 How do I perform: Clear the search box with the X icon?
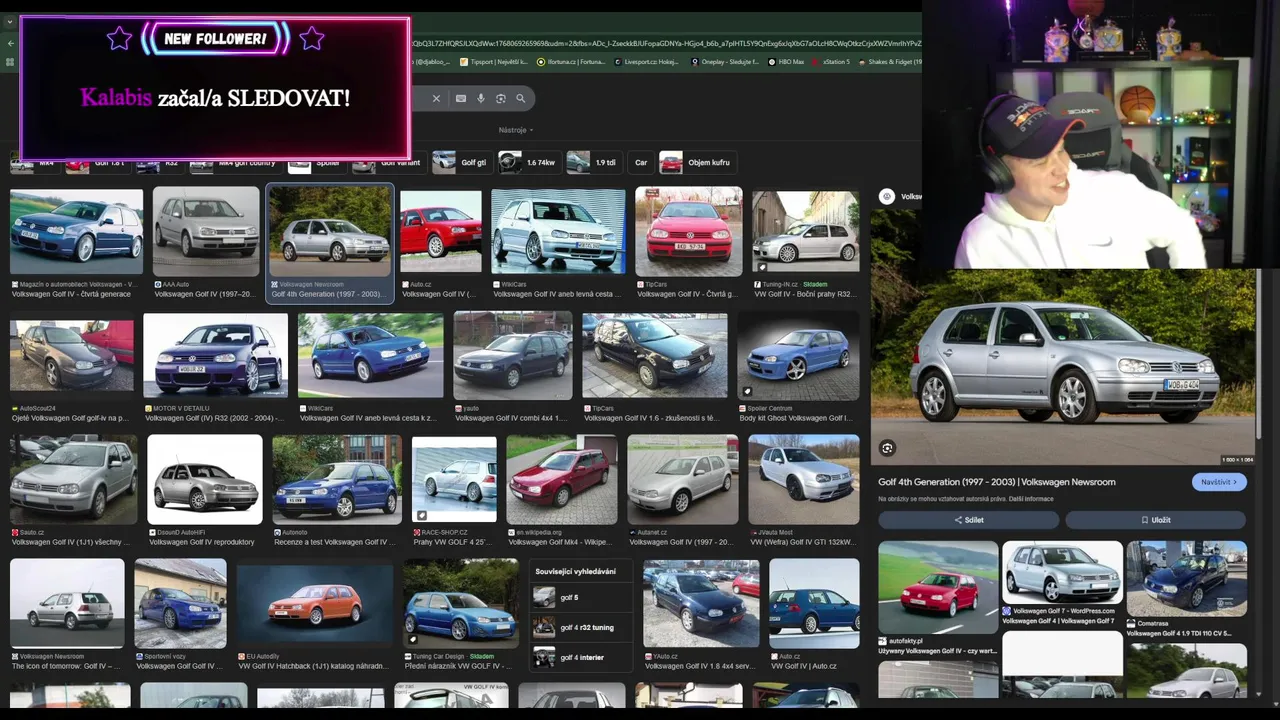[436, 98]
